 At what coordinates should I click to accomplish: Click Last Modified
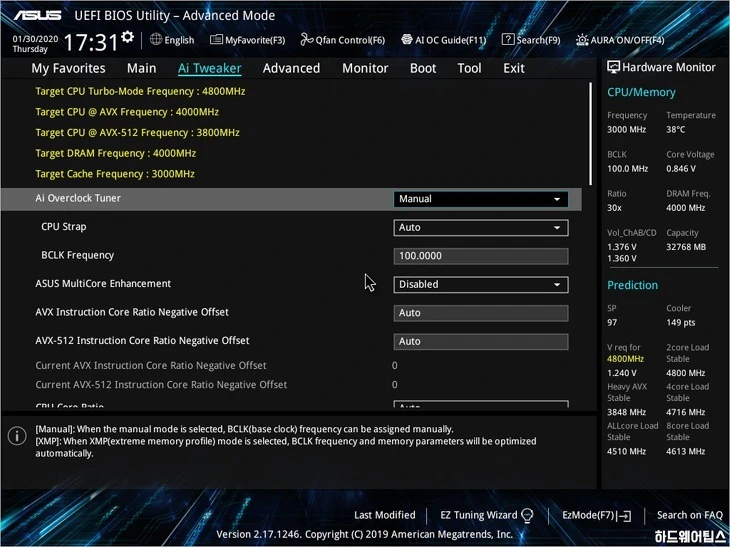coord(385,515)
